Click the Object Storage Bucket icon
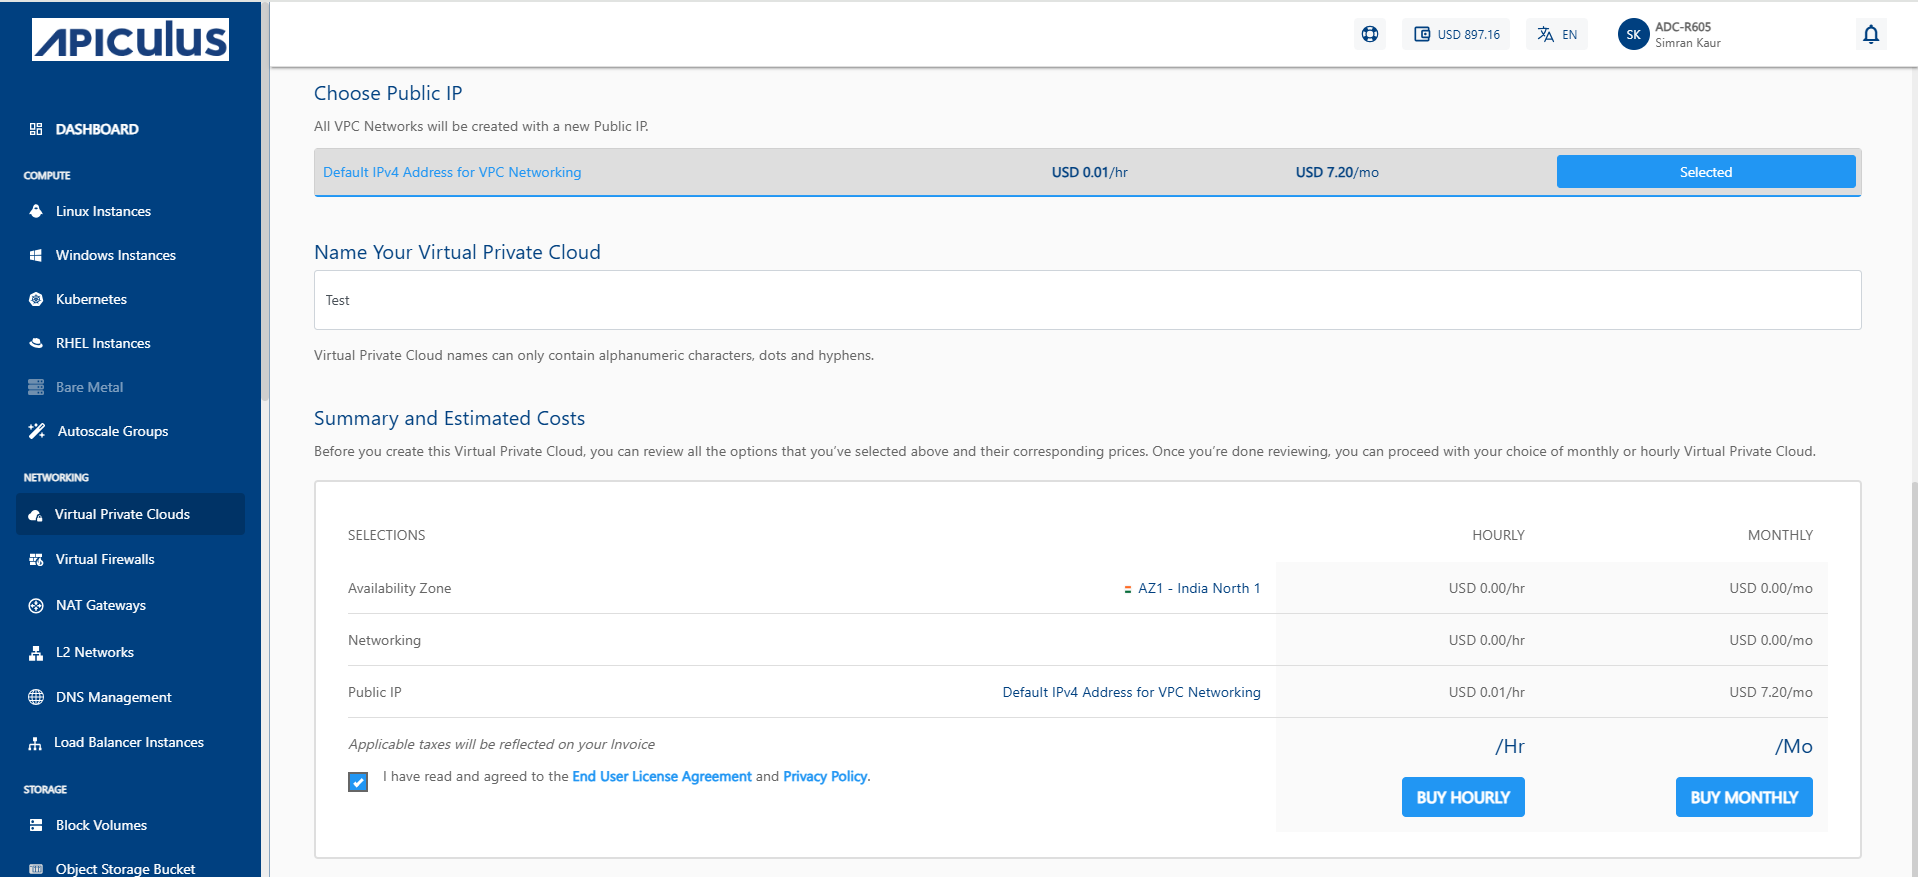This screenshot has height=877, width=1918. pyautogui.click(x=36, y=869)
